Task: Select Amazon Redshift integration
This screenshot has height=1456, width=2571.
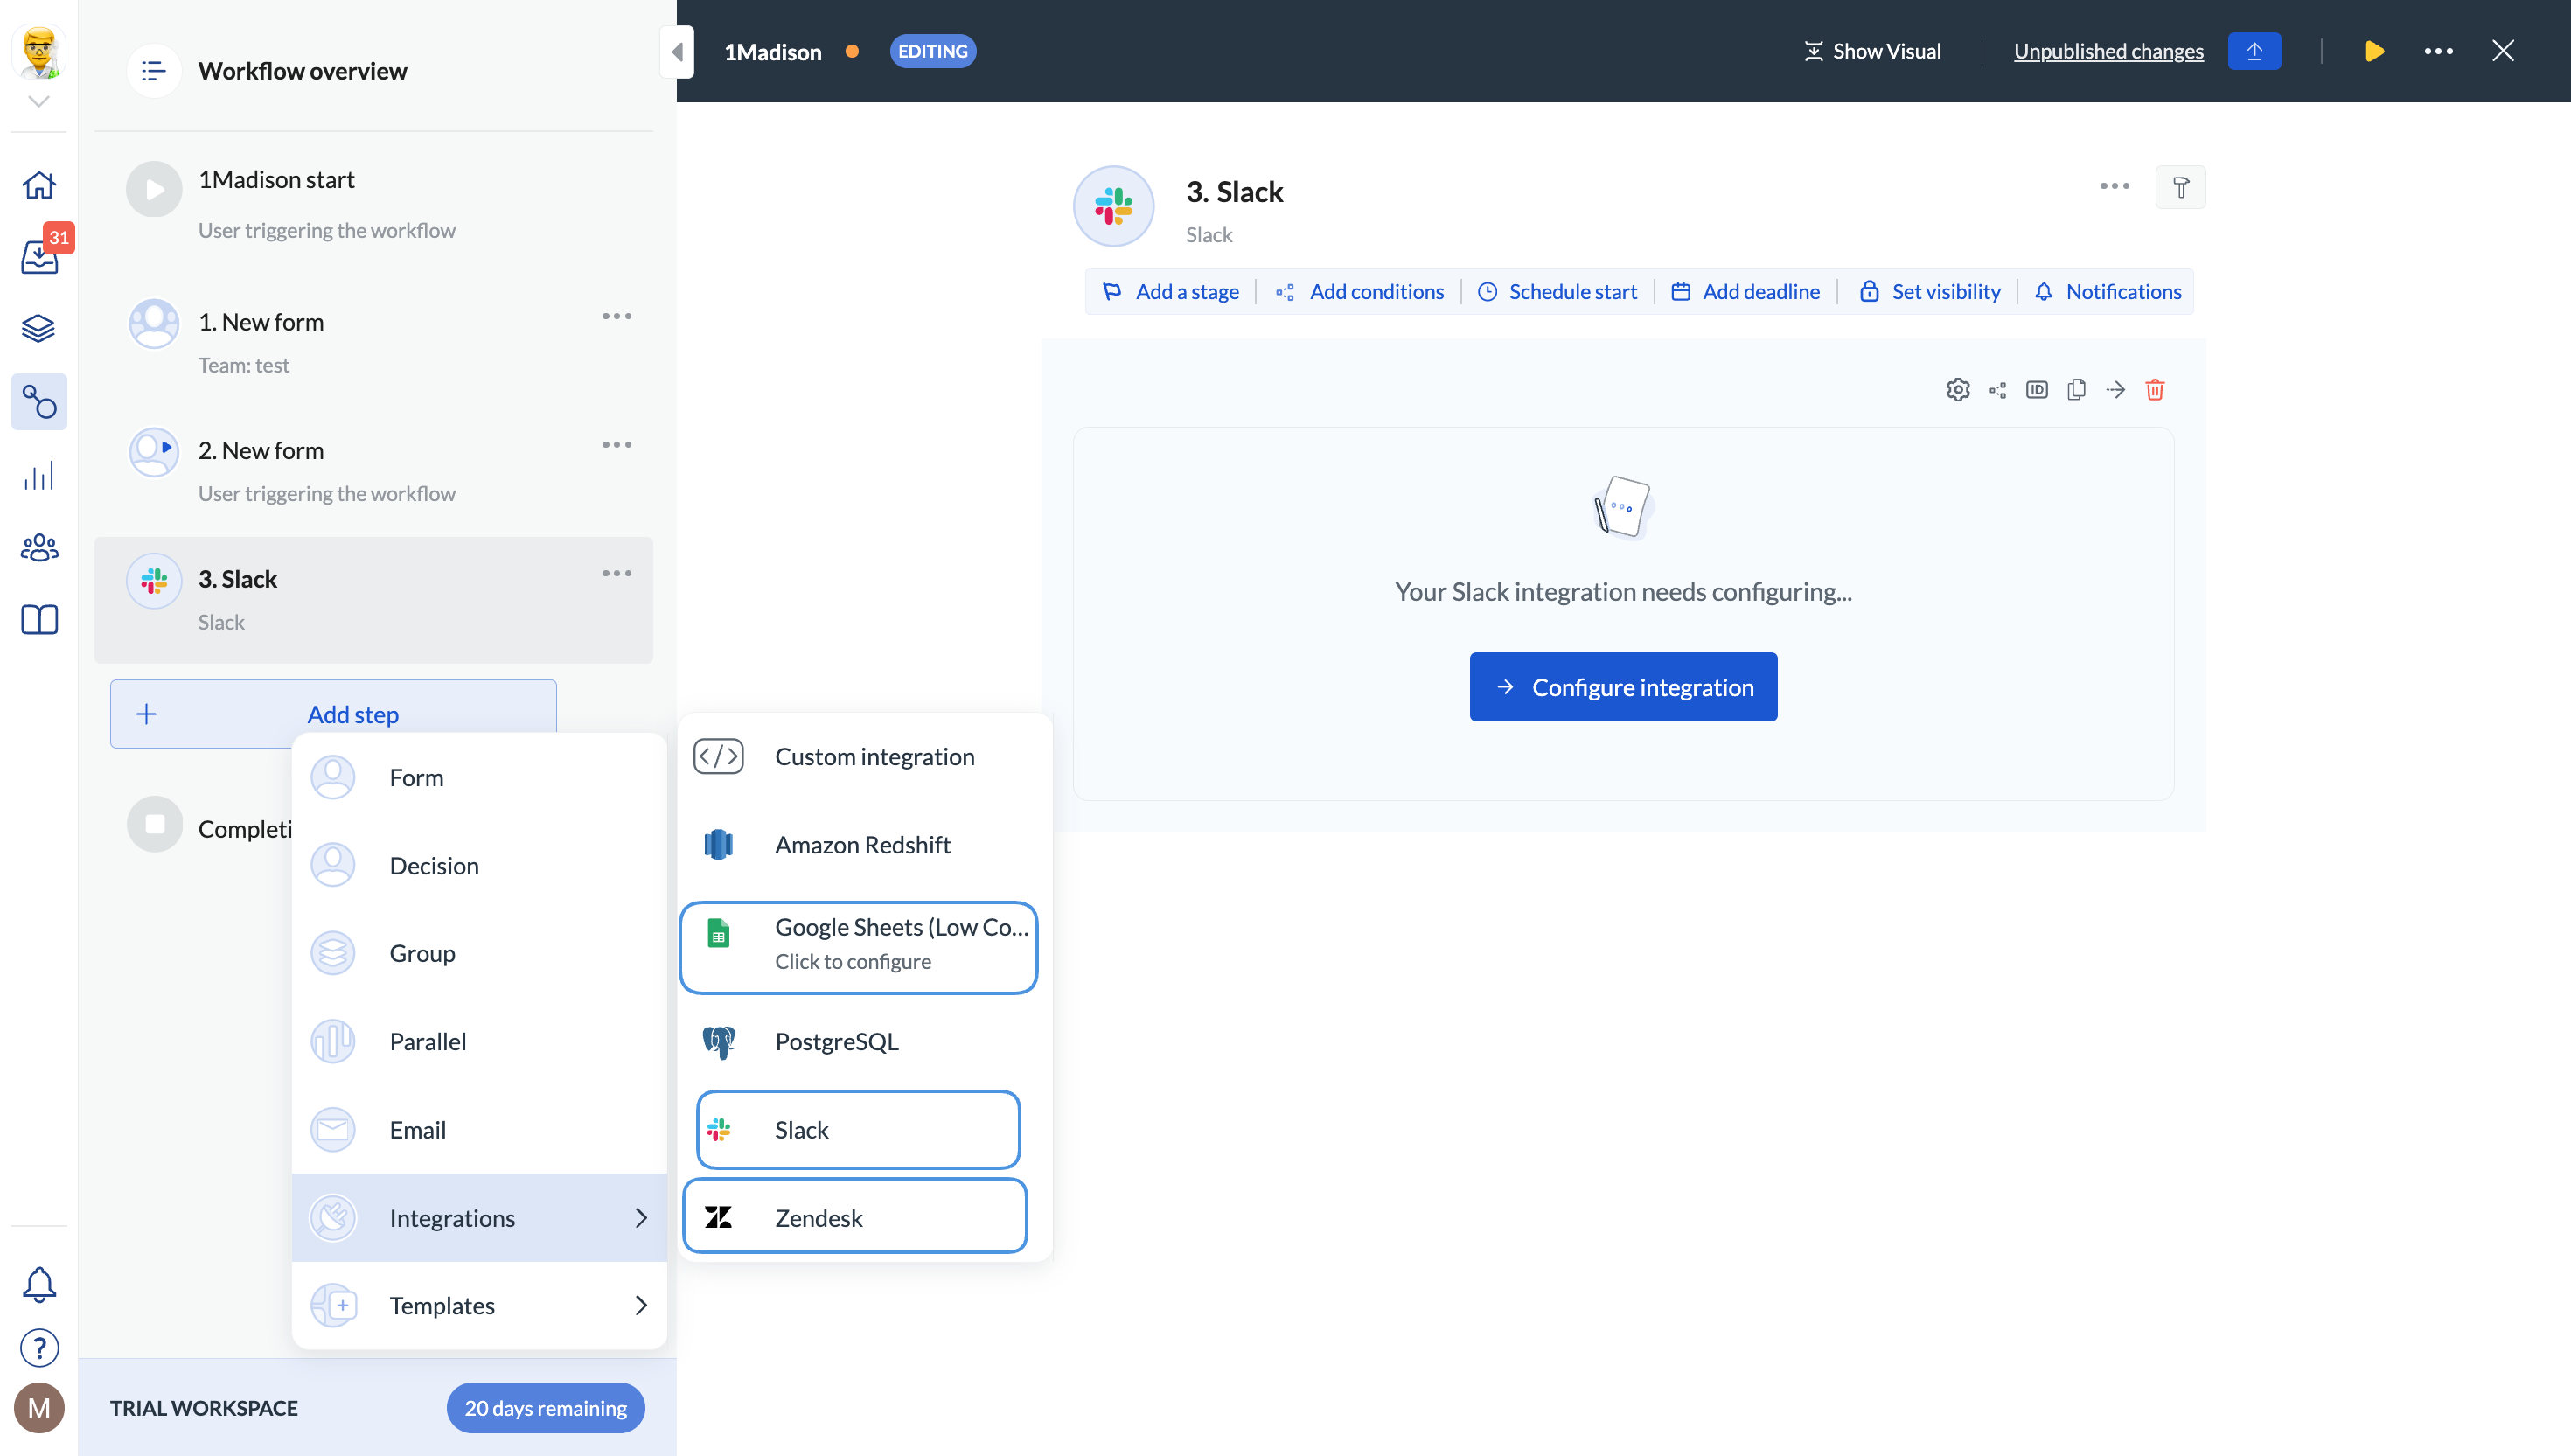Action: point(864,844)
